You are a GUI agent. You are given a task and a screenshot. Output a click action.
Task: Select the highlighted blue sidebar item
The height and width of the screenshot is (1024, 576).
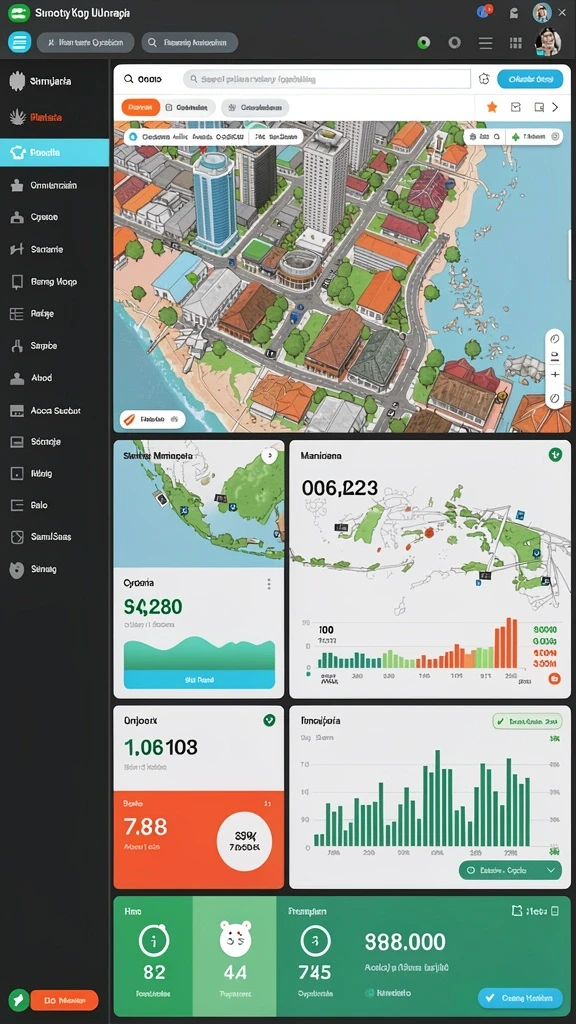coord(54,152)
